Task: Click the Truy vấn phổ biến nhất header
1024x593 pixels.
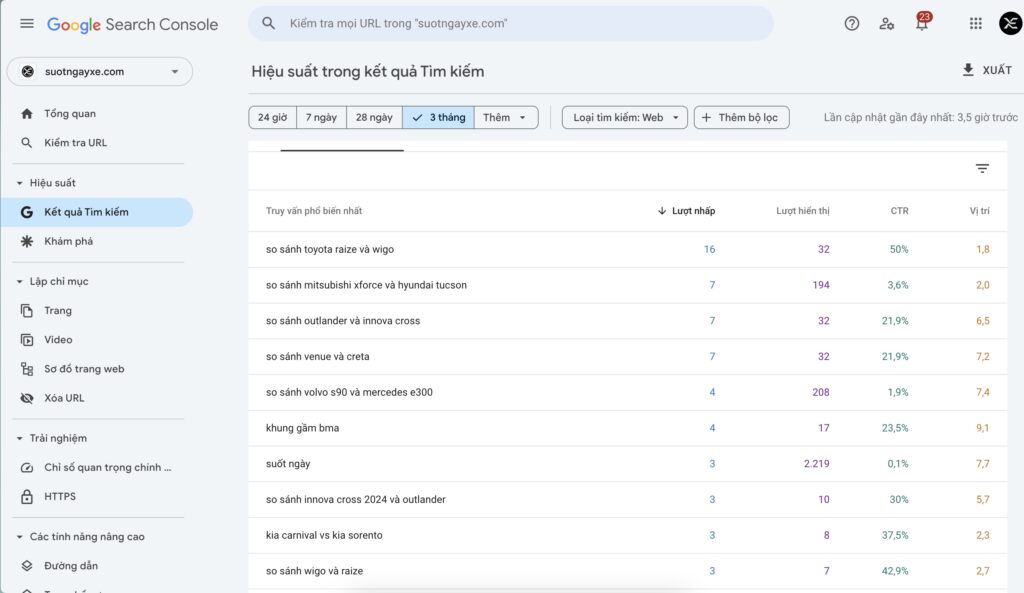Action: (x=313, y=211)
